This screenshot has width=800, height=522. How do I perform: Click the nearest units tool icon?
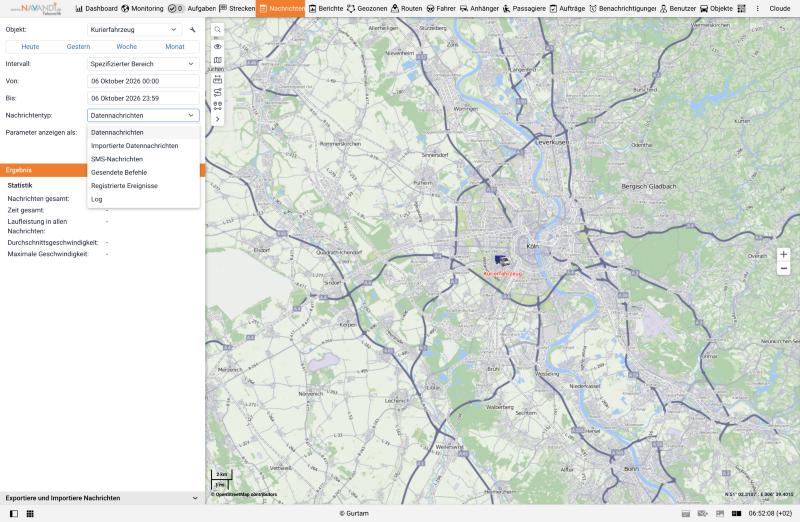pos(217,106)
